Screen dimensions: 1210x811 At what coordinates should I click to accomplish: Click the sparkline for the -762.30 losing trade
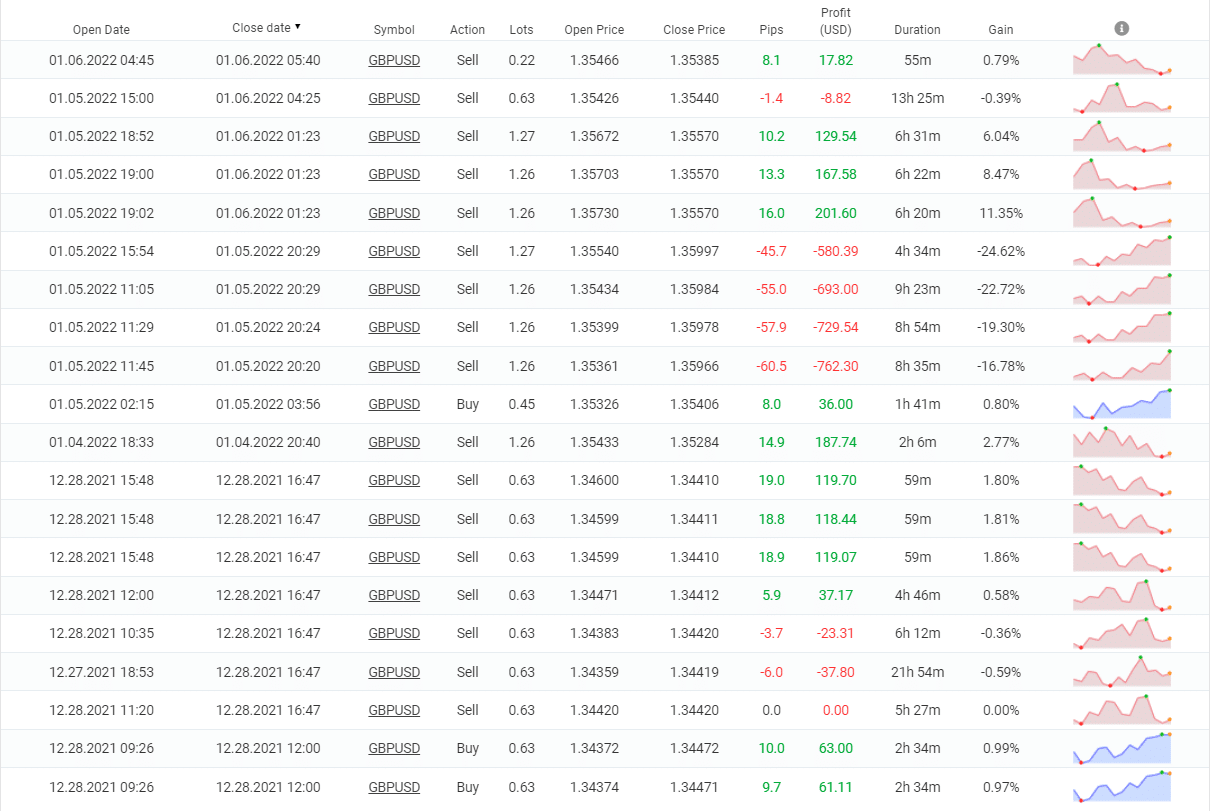tap(1122, 366)
